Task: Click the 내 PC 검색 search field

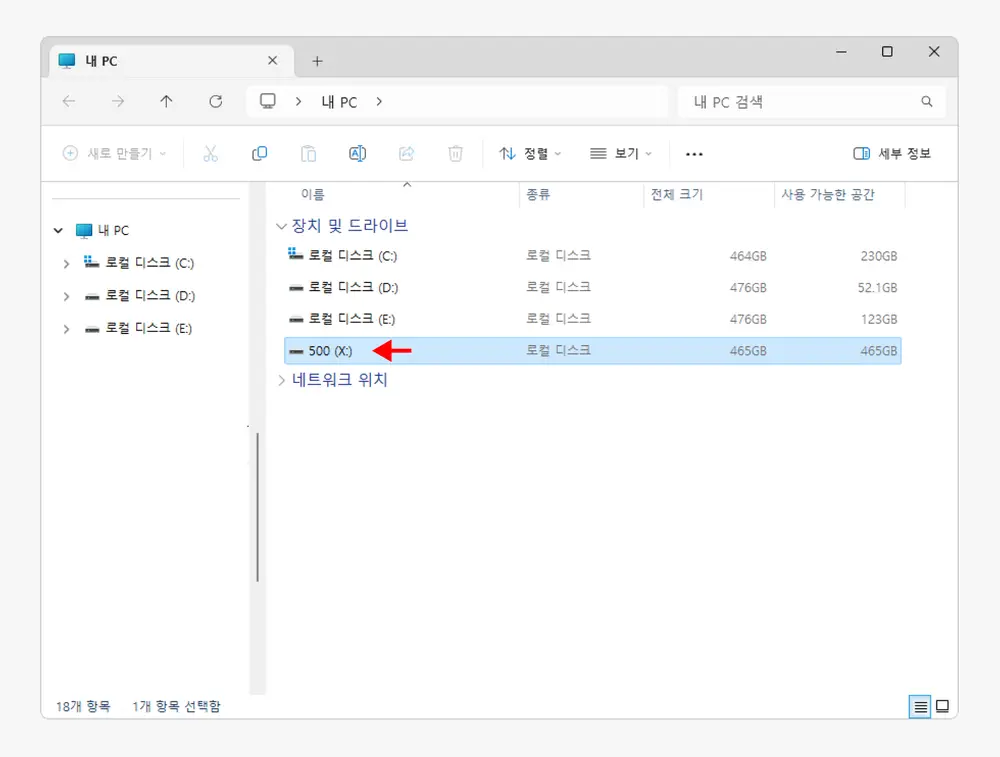Action: (x=800, y=101)
